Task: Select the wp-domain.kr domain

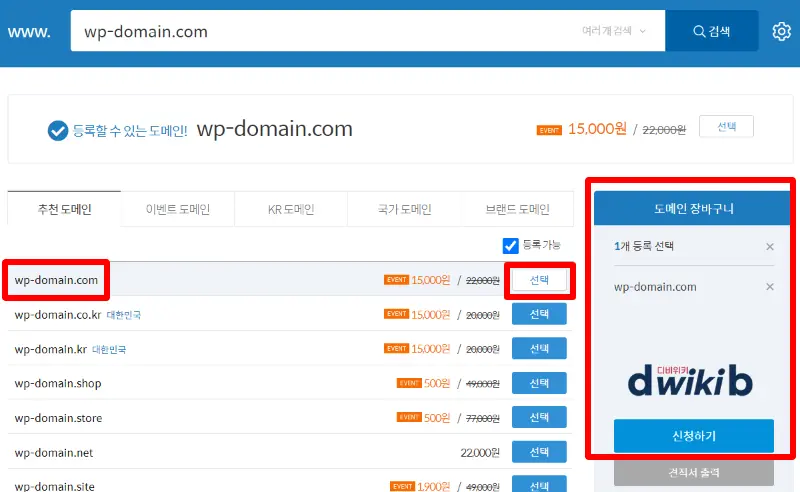Action: click(539, 349)
